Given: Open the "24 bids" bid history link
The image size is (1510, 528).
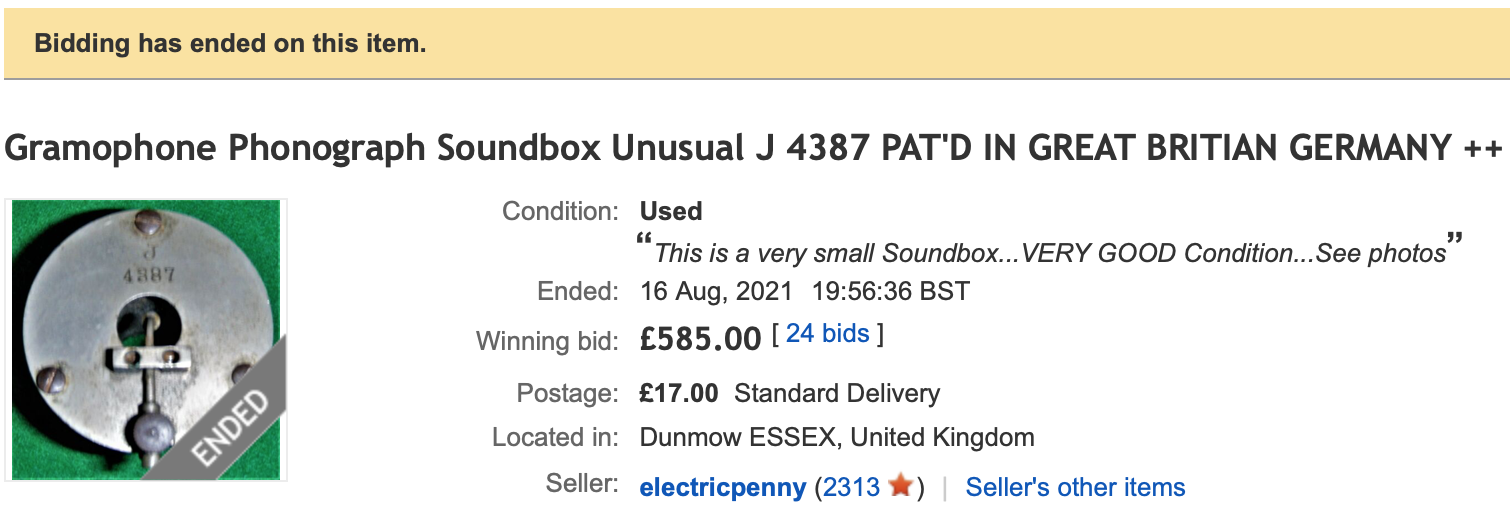Looking at the screenshot, I should click(x=827, y=334).
